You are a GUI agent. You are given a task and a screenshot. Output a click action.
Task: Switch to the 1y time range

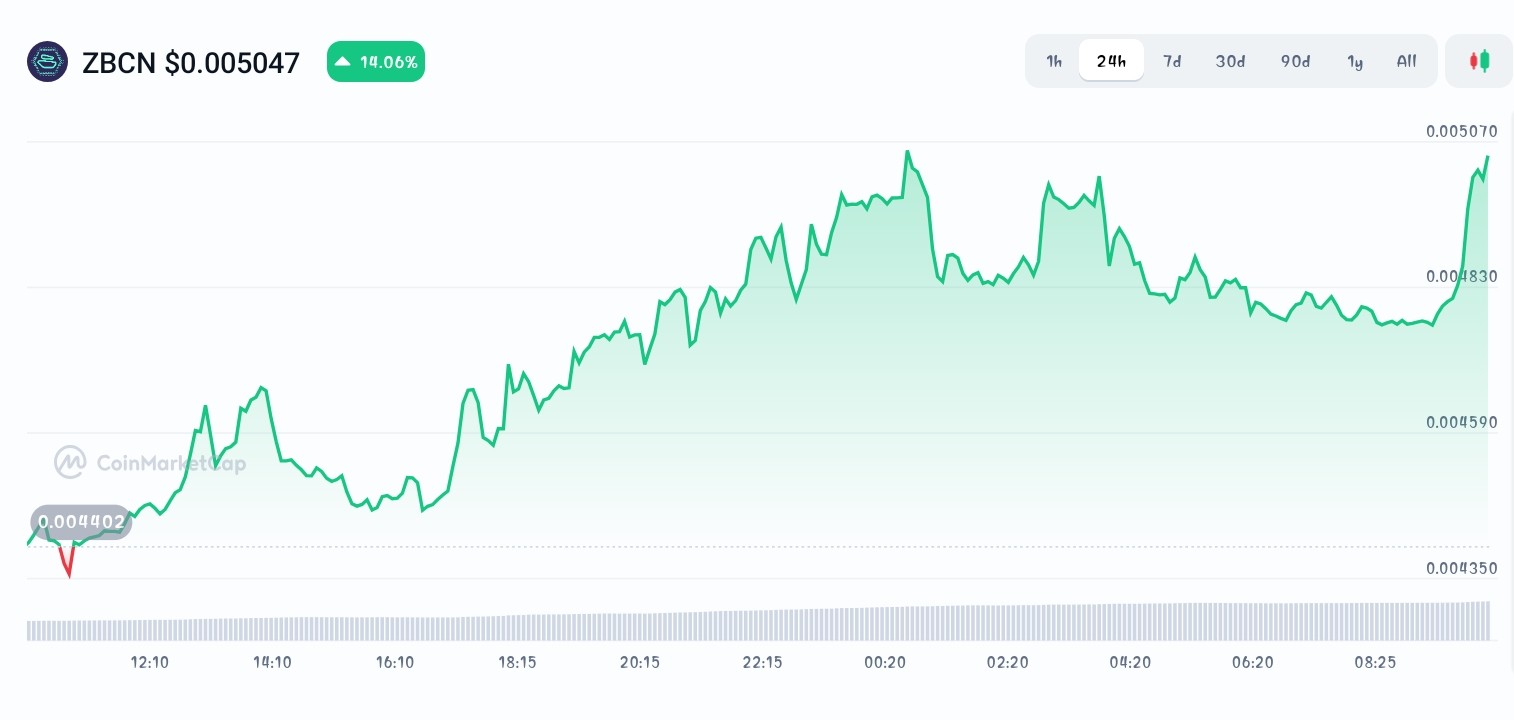1355,61
